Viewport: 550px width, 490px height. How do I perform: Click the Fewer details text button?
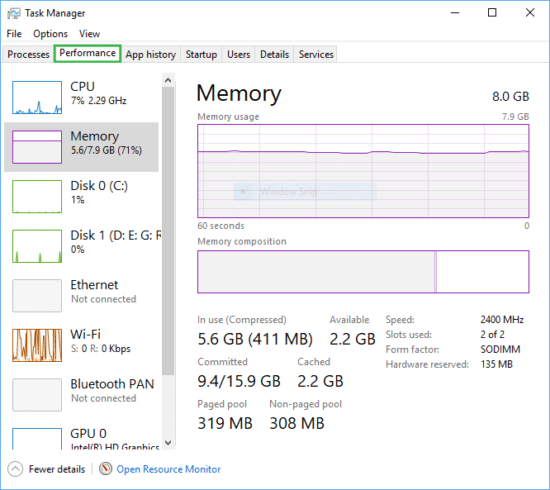pyautogui.click(x=57, y=469)
